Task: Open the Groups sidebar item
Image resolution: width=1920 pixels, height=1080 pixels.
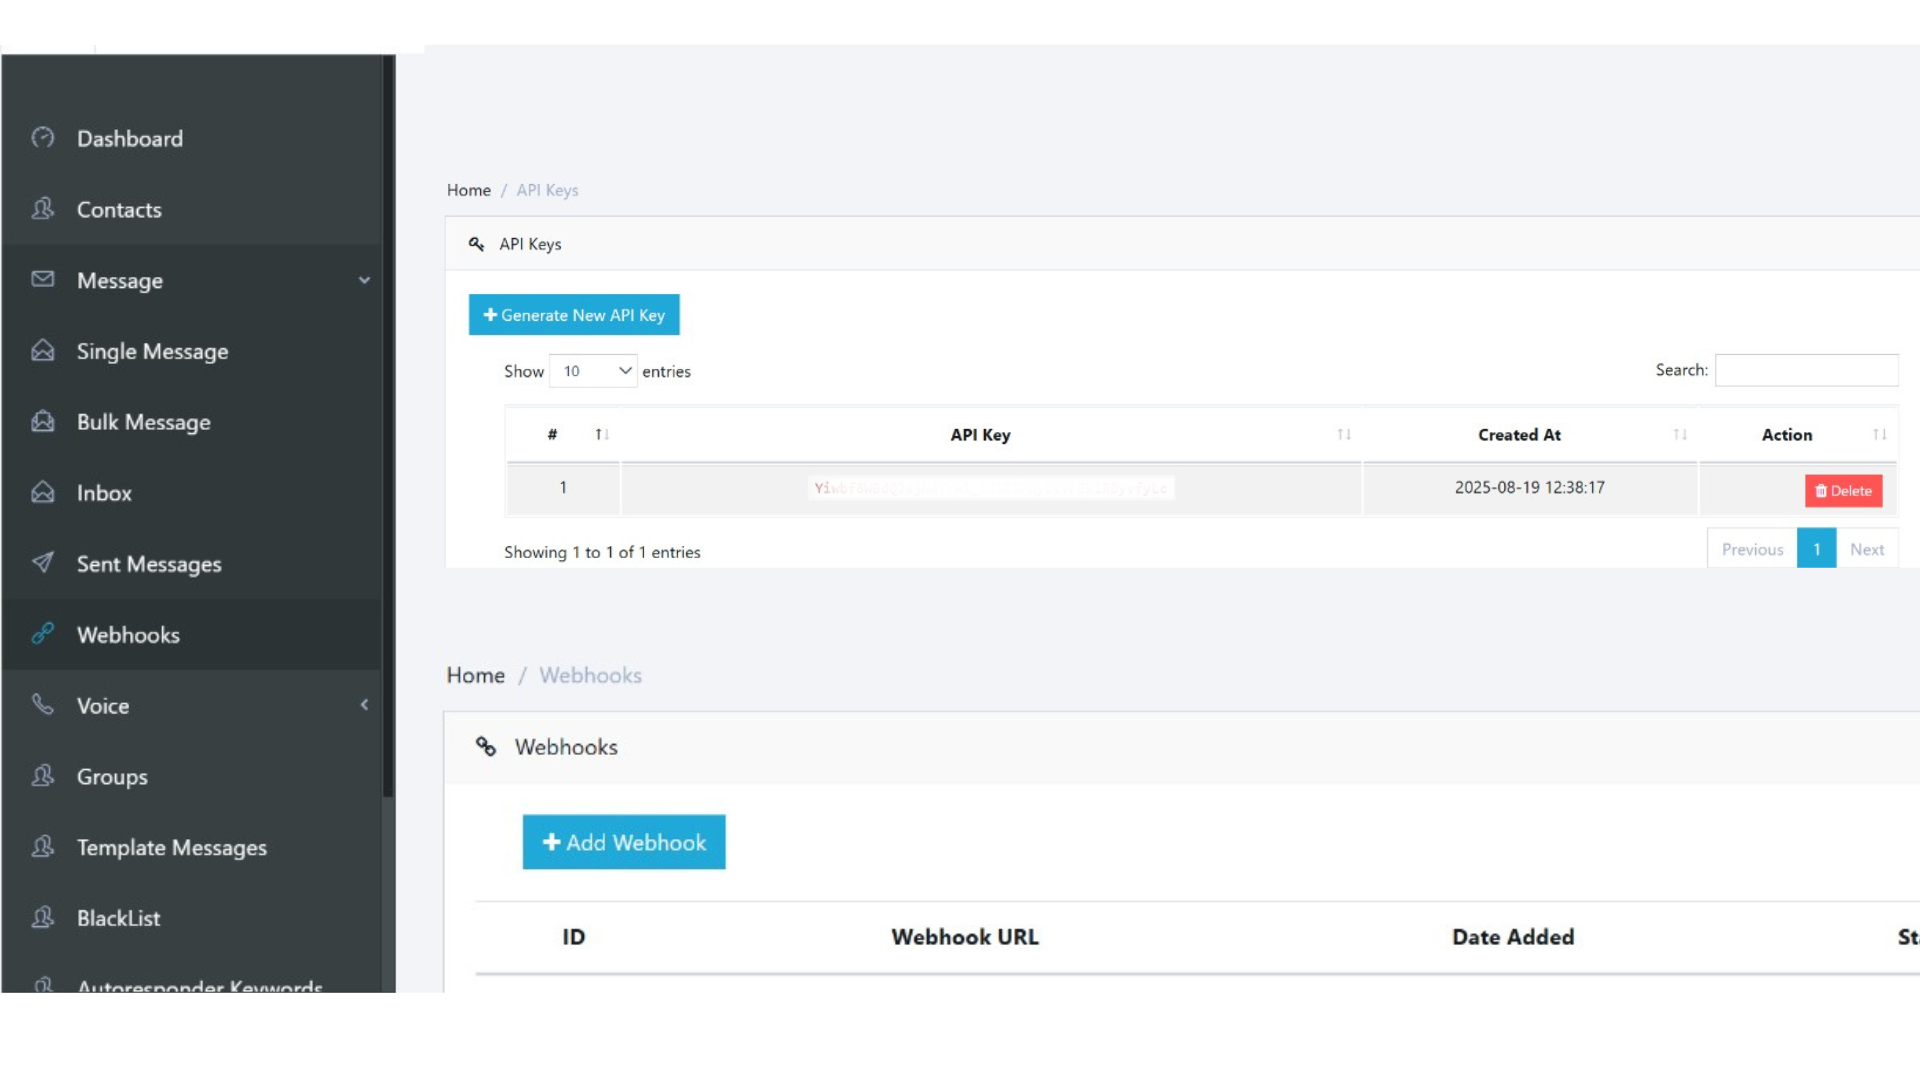Action: tap(112, 777)
